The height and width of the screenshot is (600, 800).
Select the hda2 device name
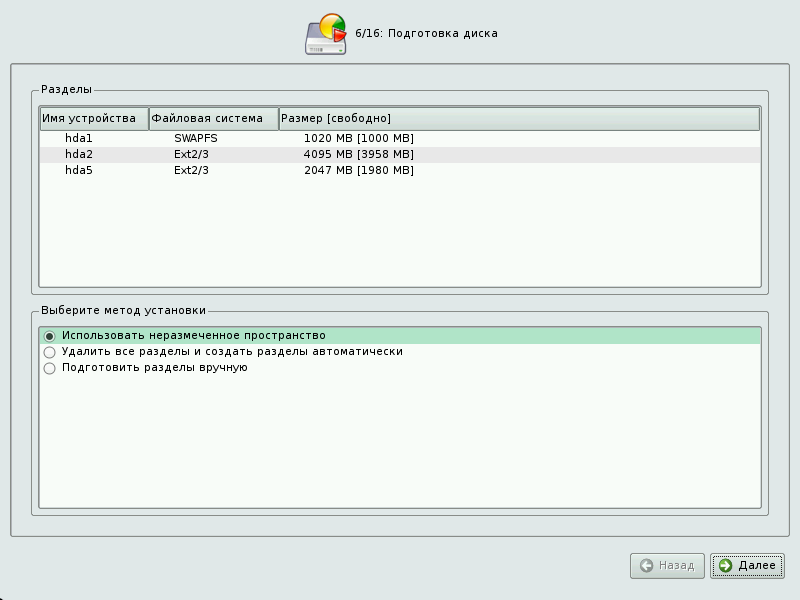(x=79, y=155)
